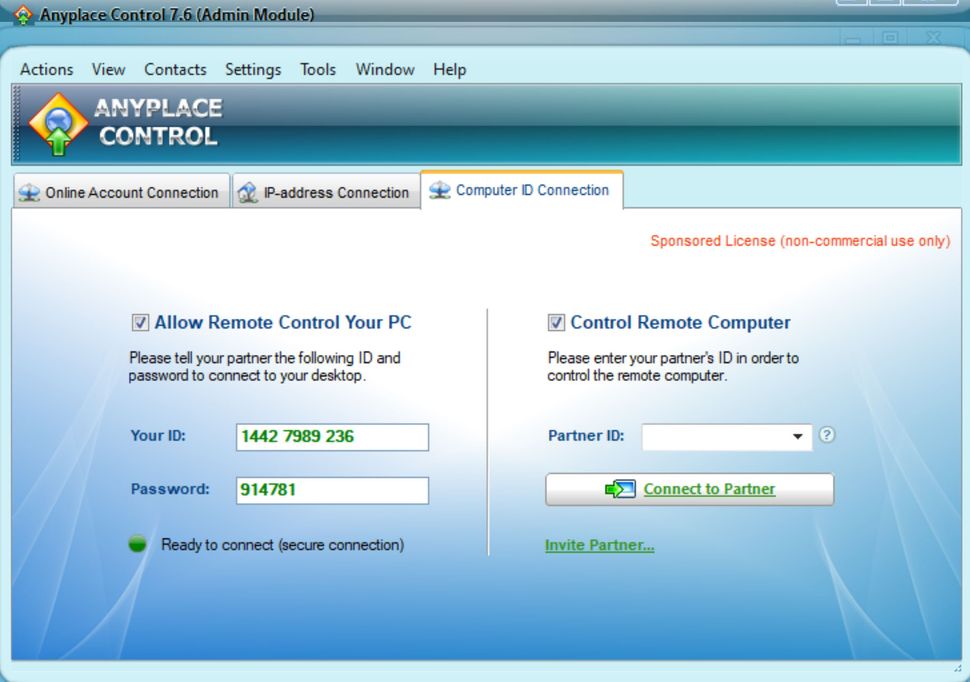Uncheck Control Remote Computer checkbox

(556, 322)
